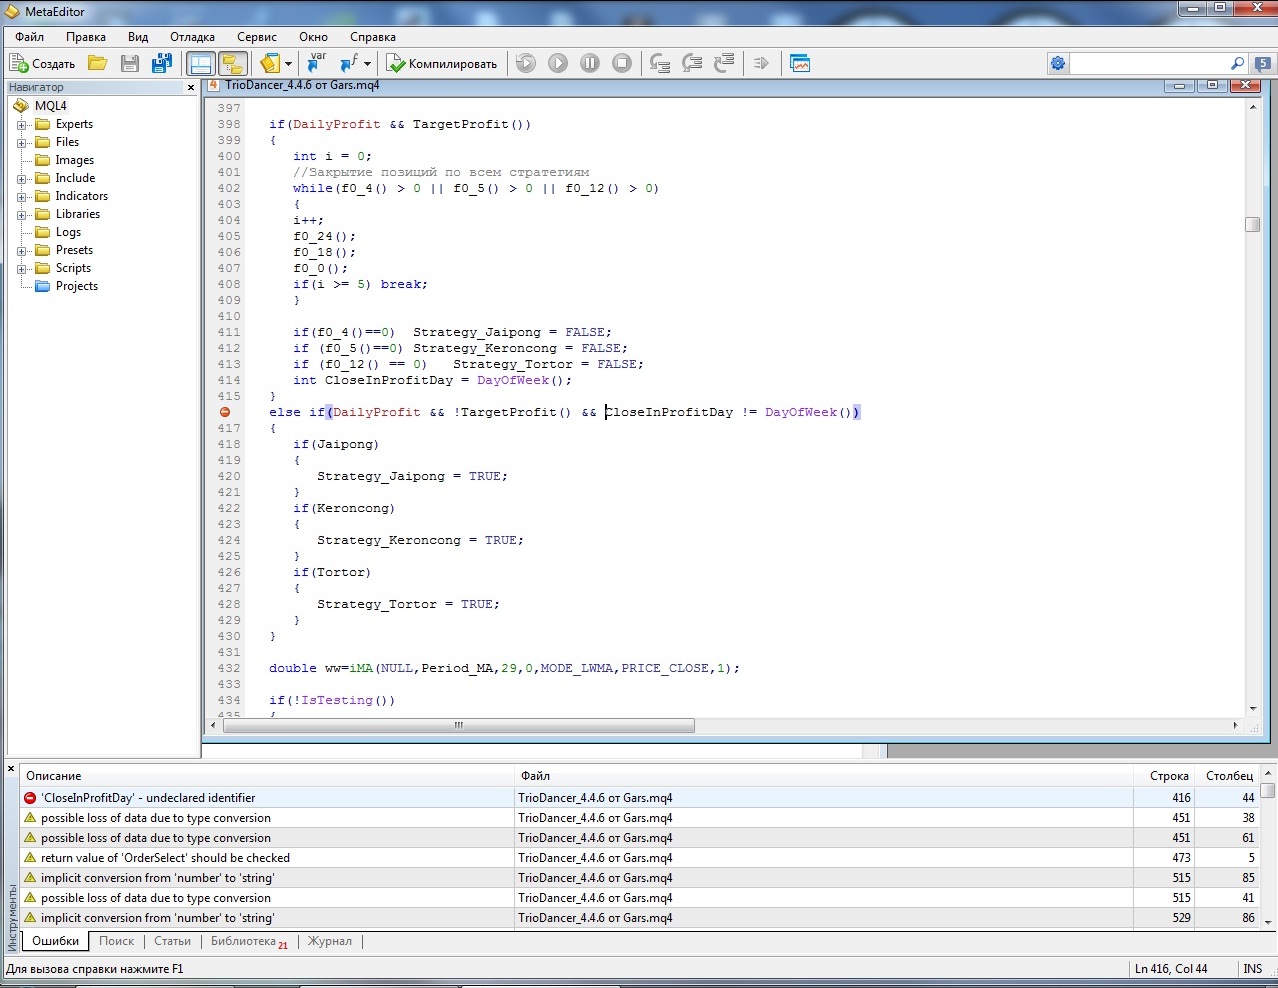Screen dimensions: 1278x988
Task: Click the Save file diskette icon
Action: 129,63
